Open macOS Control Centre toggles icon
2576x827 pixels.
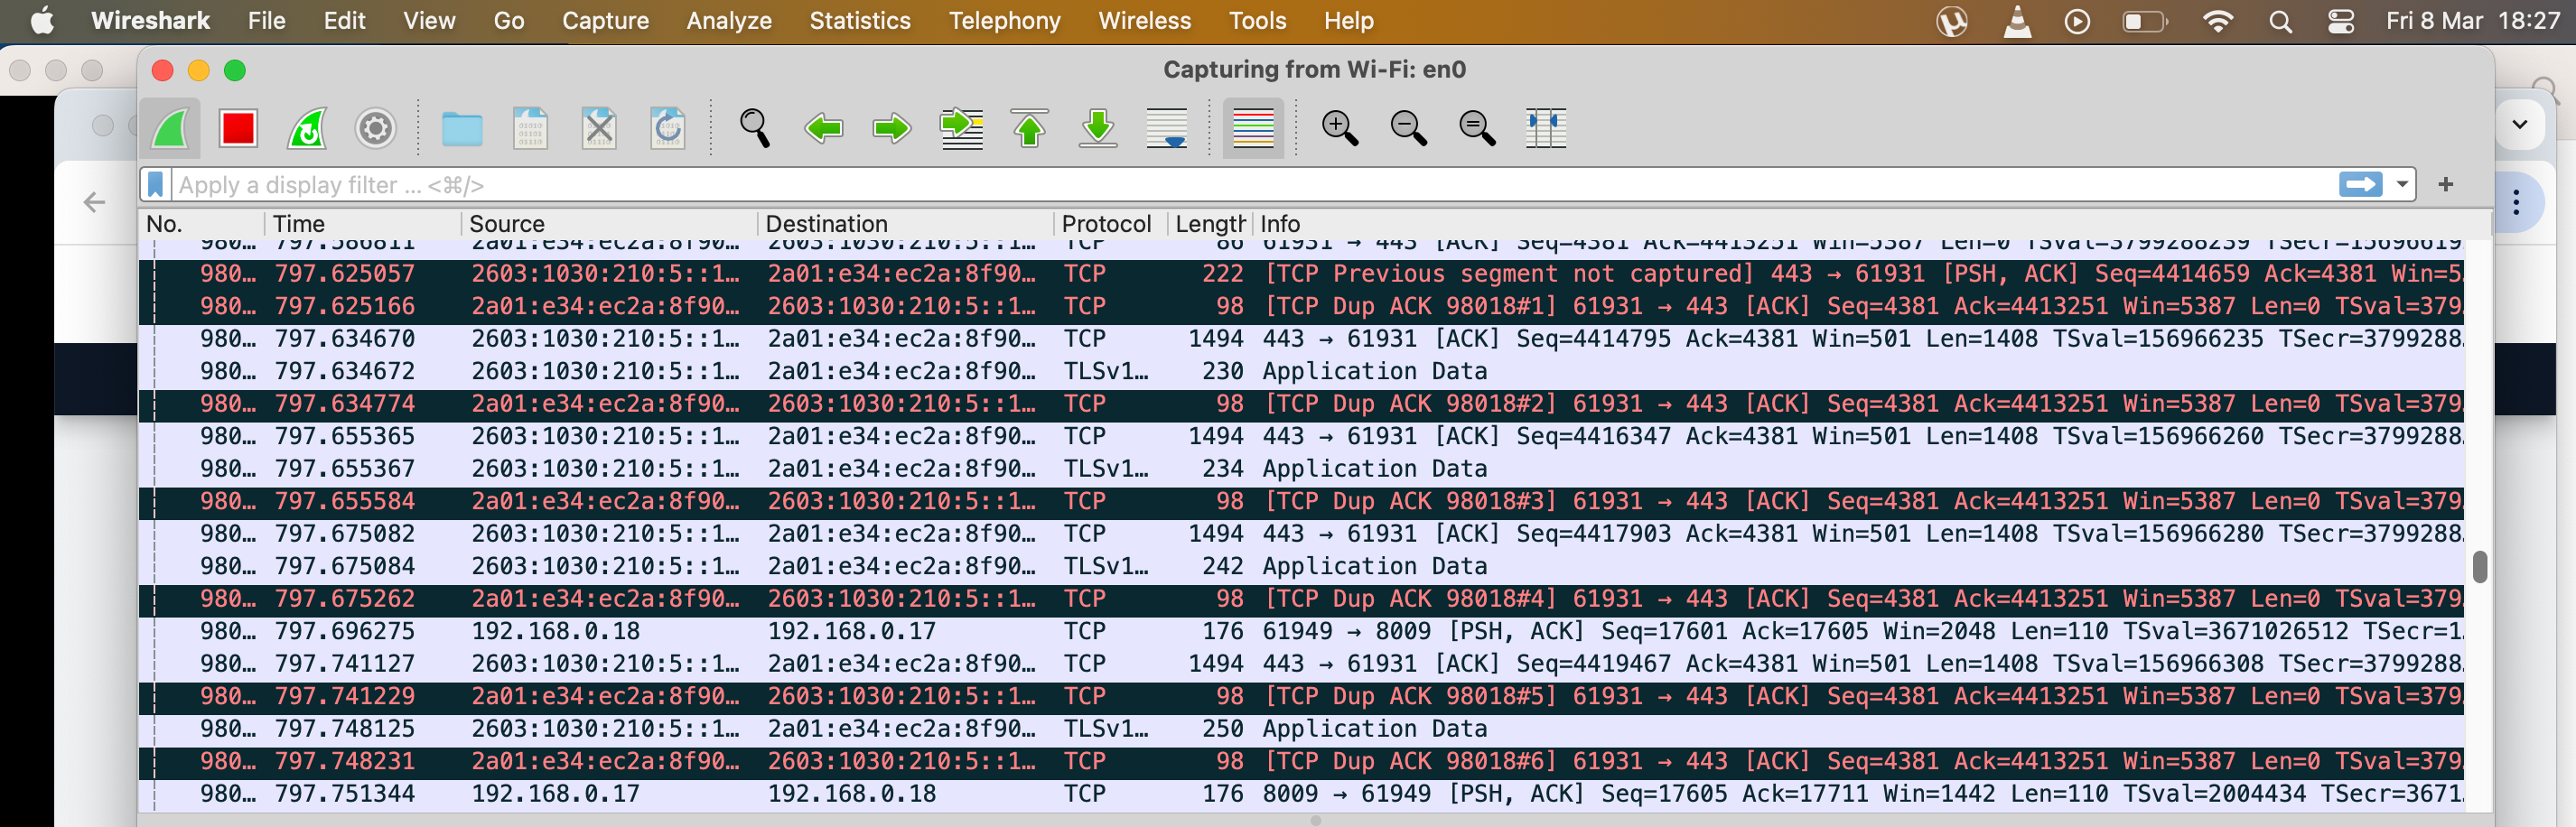tap(2341, 21)
